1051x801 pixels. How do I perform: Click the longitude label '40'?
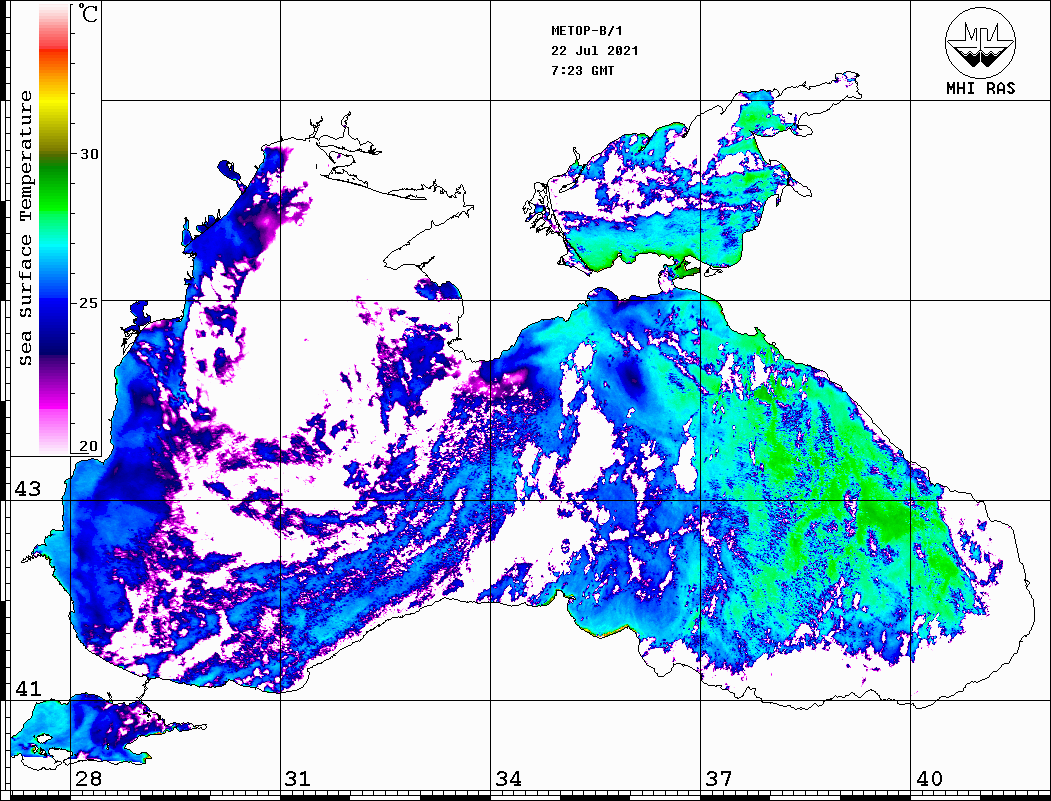[x=929, y=778]
